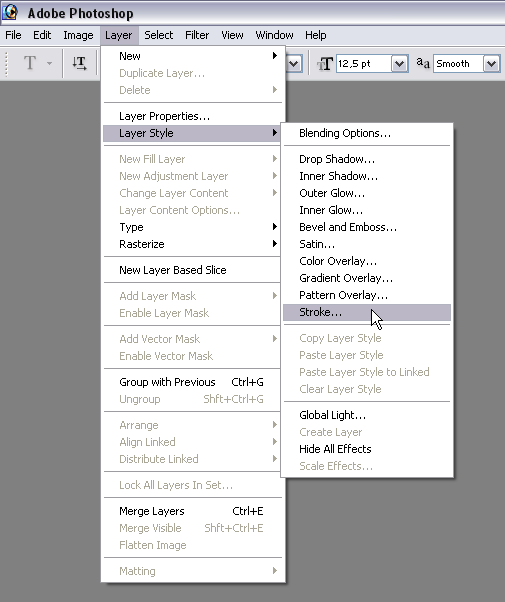Select Drop Shadow… layer style

(x=367, y=159)
